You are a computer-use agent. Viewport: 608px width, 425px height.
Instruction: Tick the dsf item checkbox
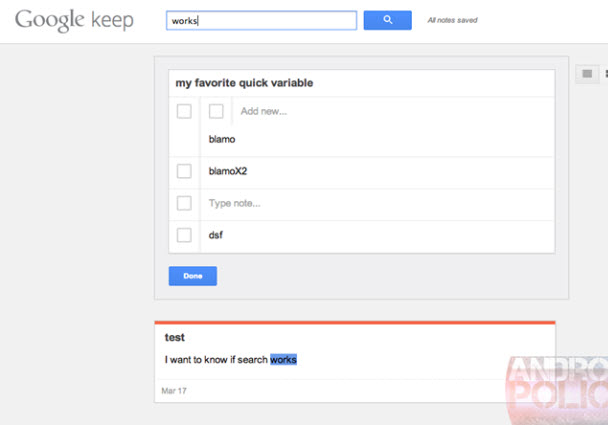[184, 235]
